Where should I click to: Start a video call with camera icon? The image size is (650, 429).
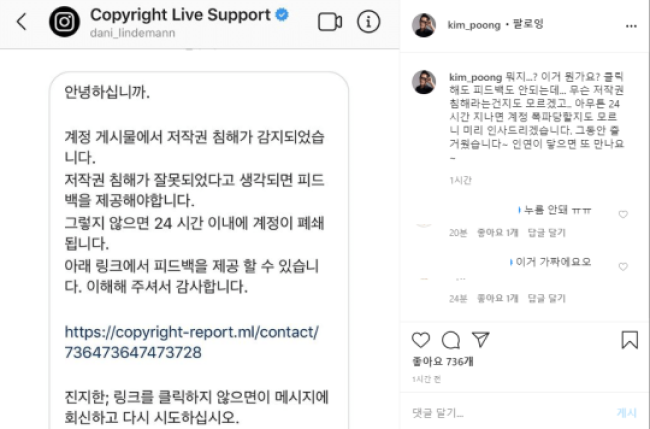[x=330, y=22]
